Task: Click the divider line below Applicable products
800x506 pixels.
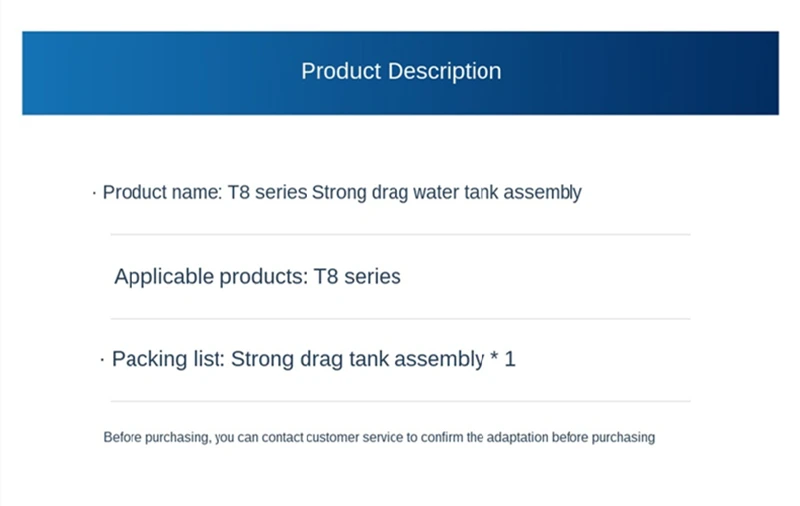Action: click(x=401, y=319)
